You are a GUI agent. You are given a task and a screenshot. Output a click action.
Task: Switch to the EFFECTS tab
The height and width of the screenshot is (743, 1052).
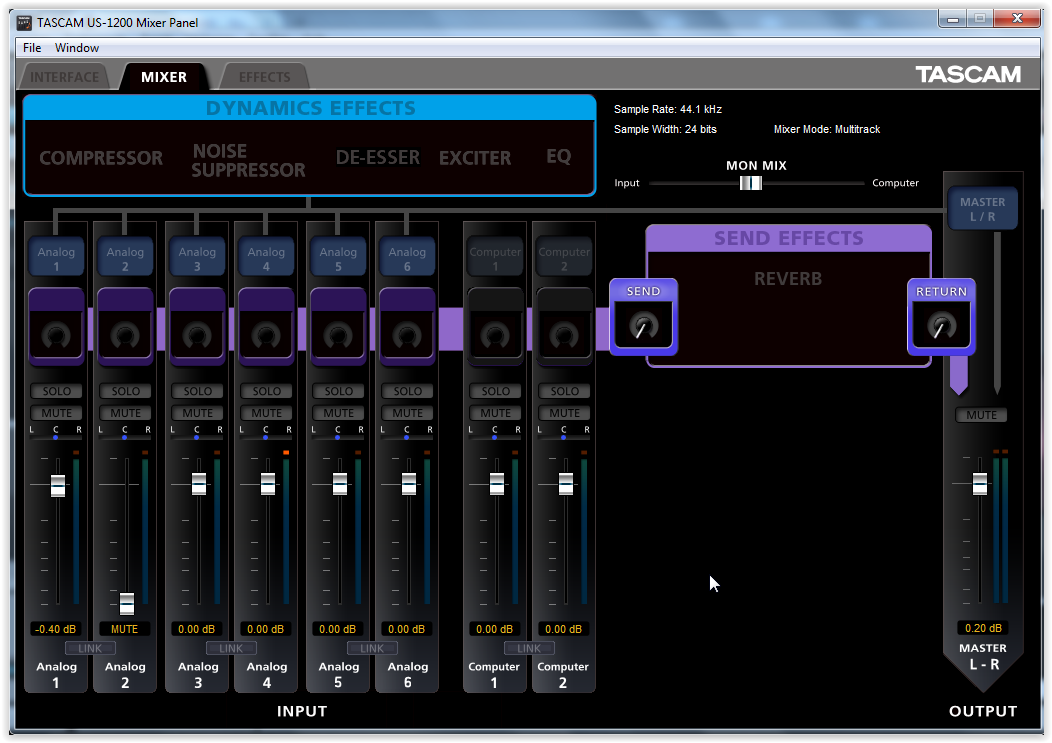(264, 77)
